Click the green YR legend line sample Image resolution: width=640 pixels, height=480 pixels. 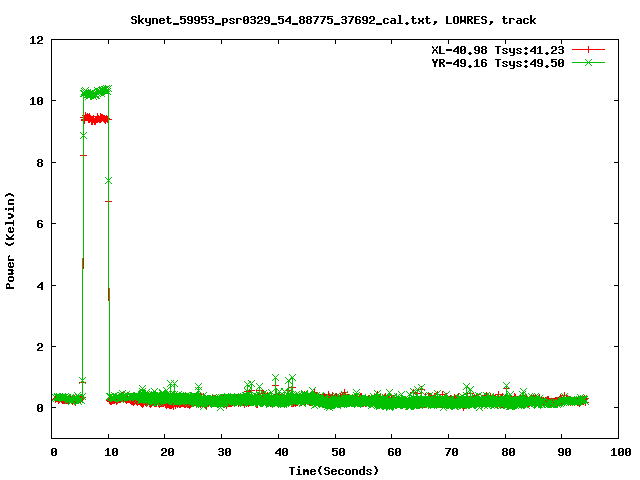588,62
